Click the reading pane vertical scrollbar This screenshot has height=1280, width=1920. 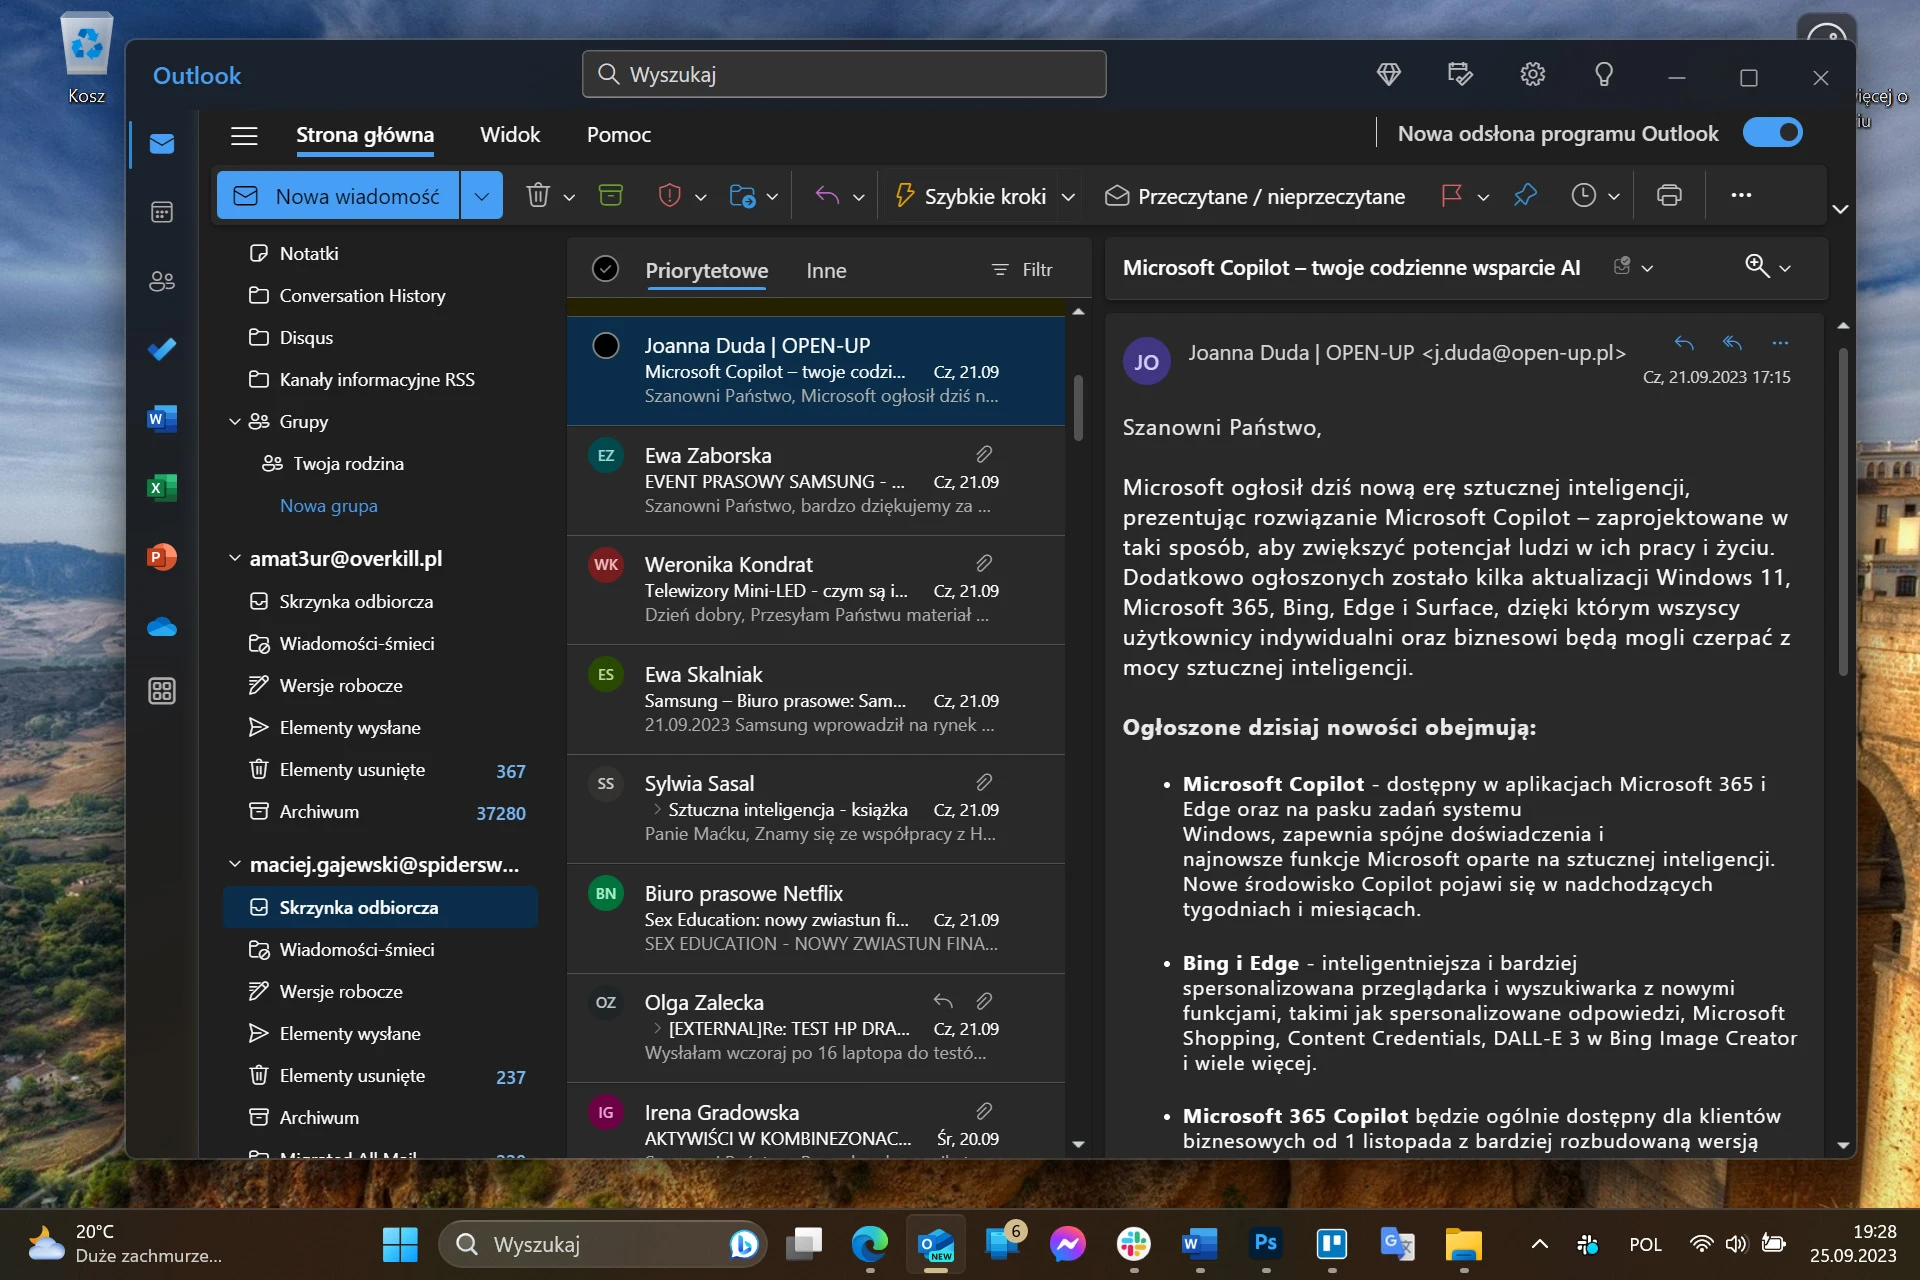(x=1843, y=511)
